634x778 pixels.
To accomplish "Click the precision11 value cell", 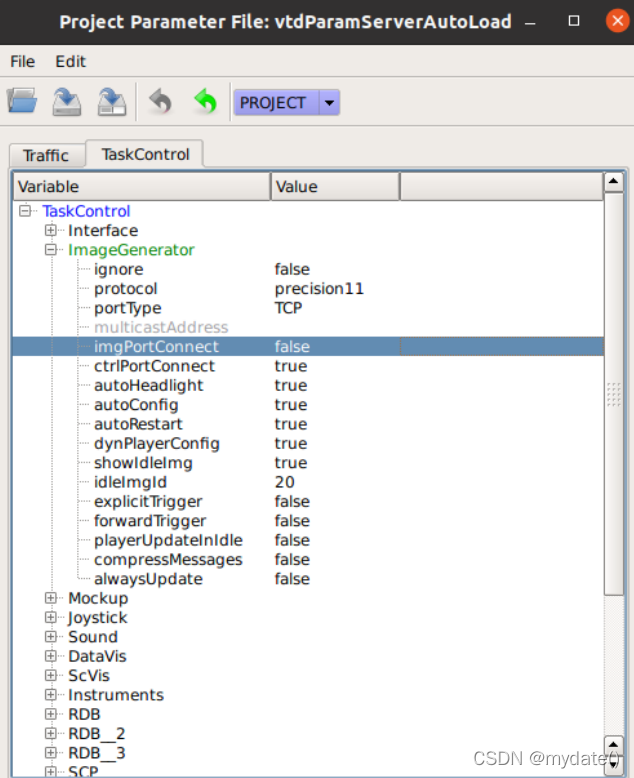I will pos(319,288).
